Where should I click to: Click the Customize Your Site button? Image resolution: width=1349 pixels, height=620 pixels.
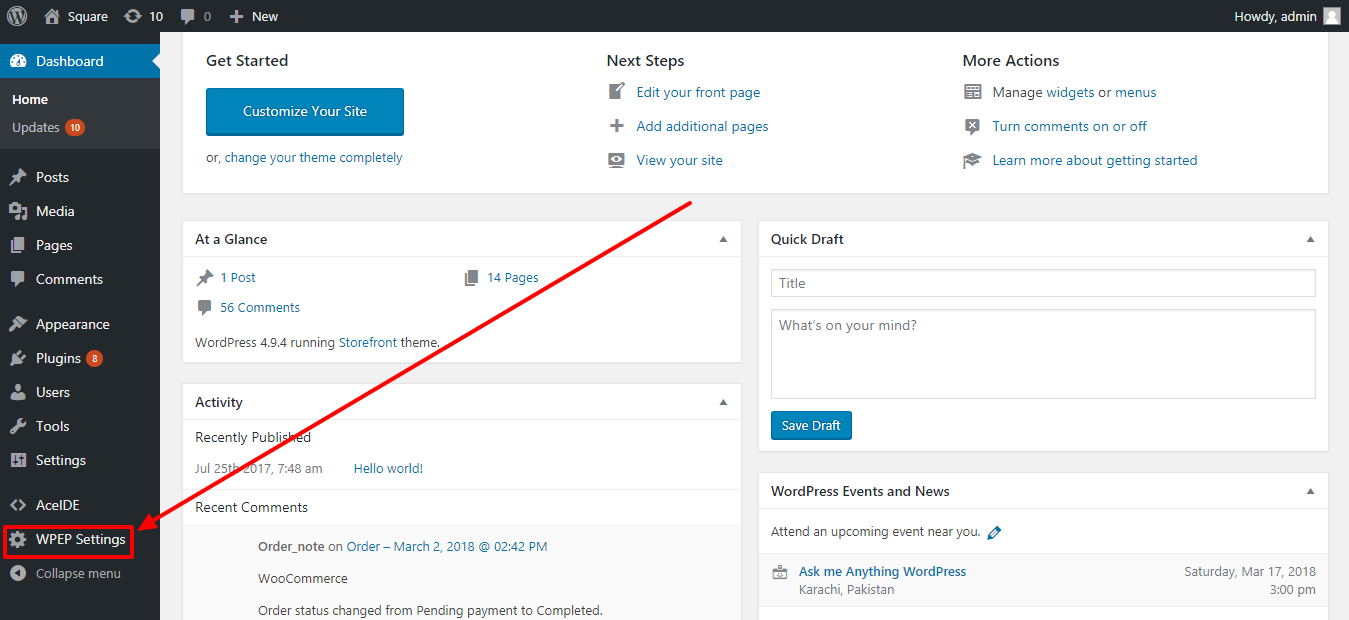click(305, 111)
